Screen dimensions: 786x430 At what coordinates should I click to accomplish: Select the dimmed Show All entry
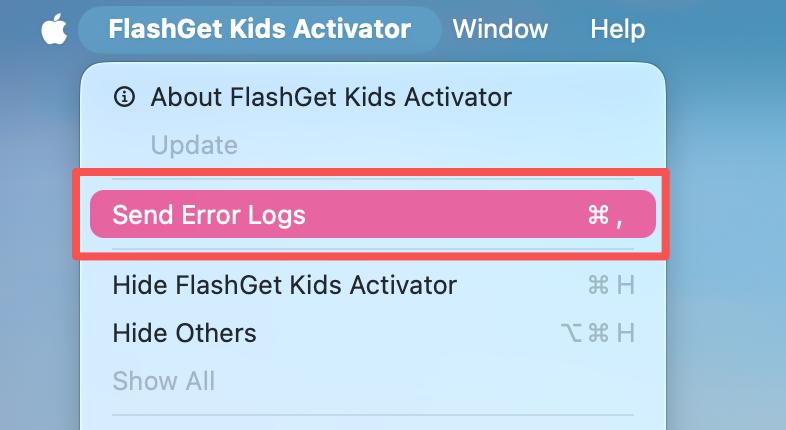tap(163, 380)
